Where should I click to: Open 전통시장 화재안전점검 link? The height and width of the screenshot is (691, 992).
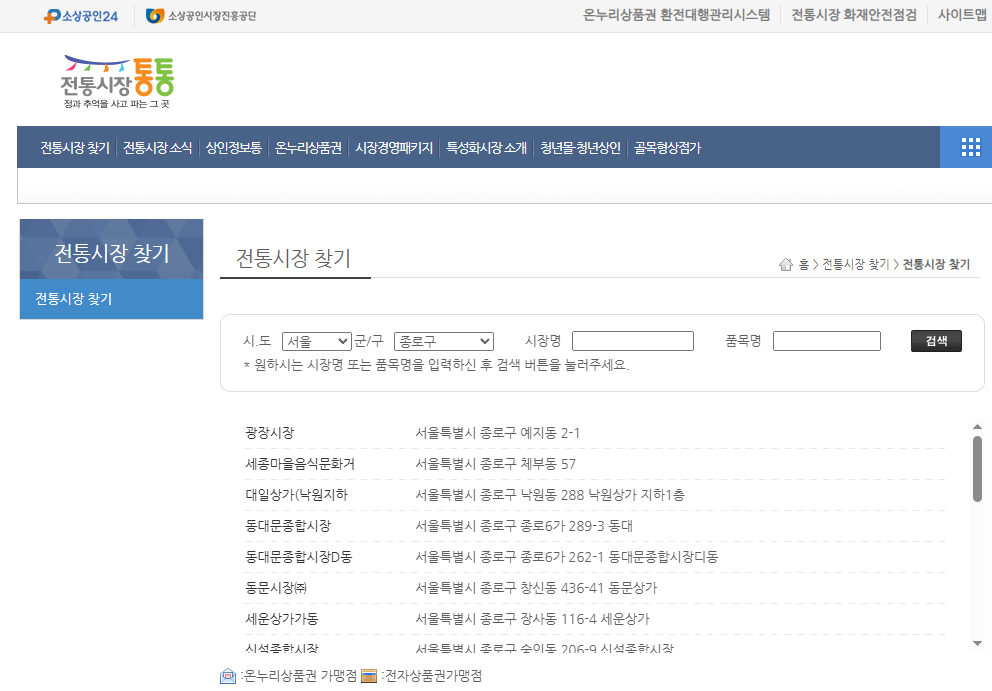(x=854, y=15)
